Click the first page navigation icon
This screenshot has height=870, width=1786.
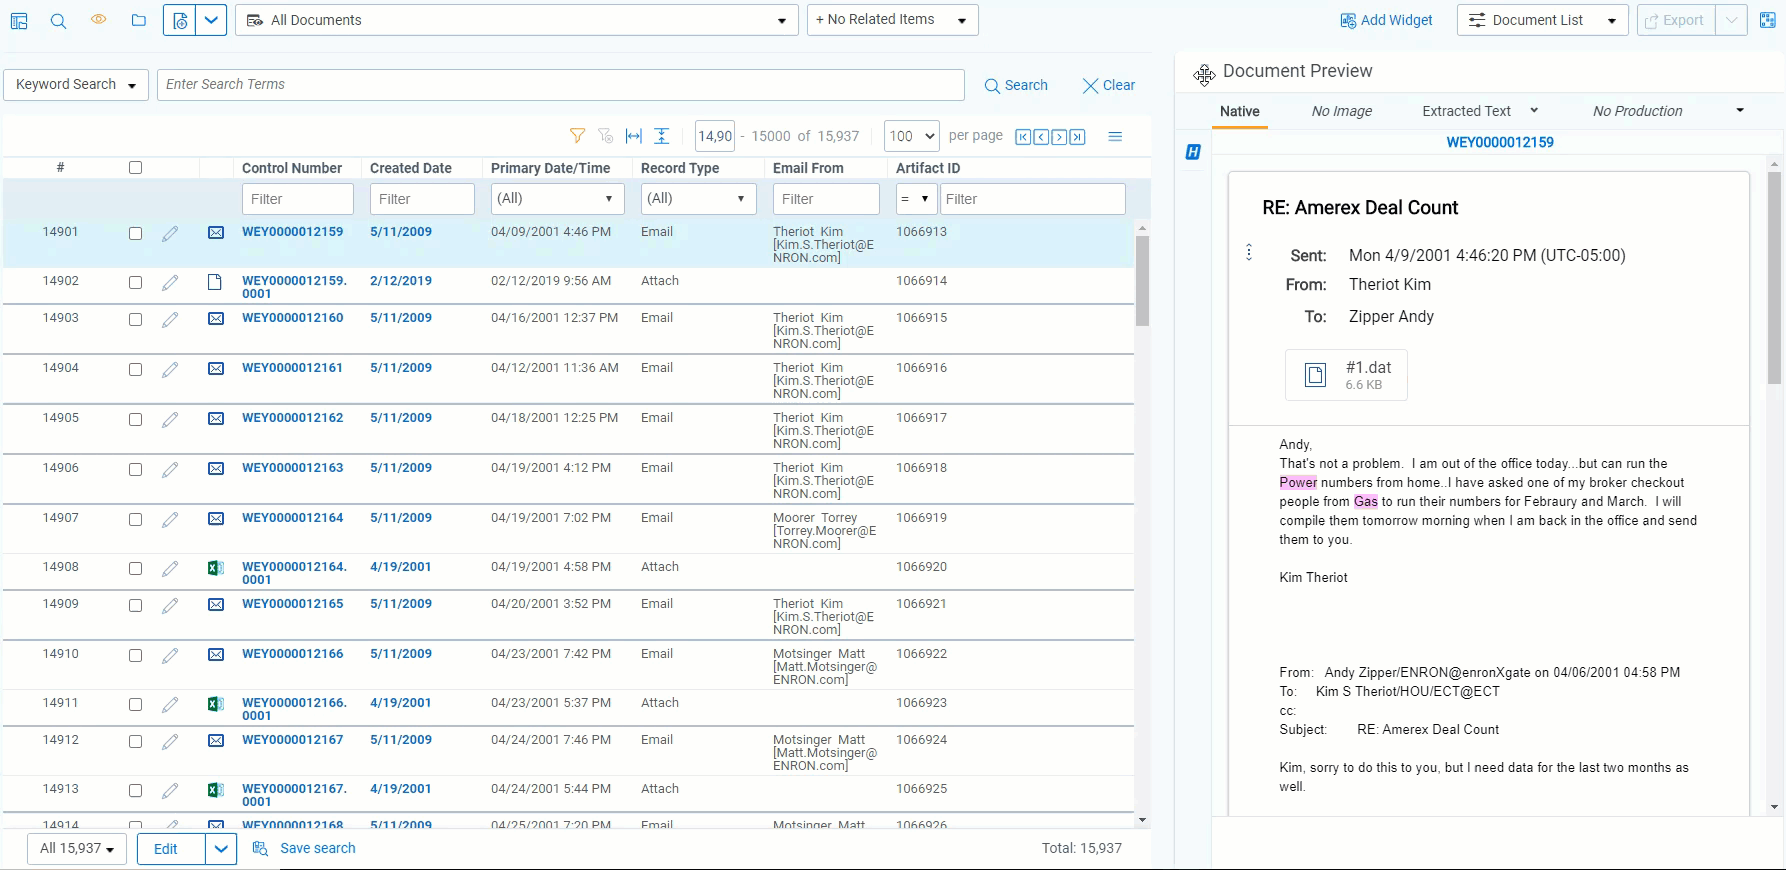1023,137
